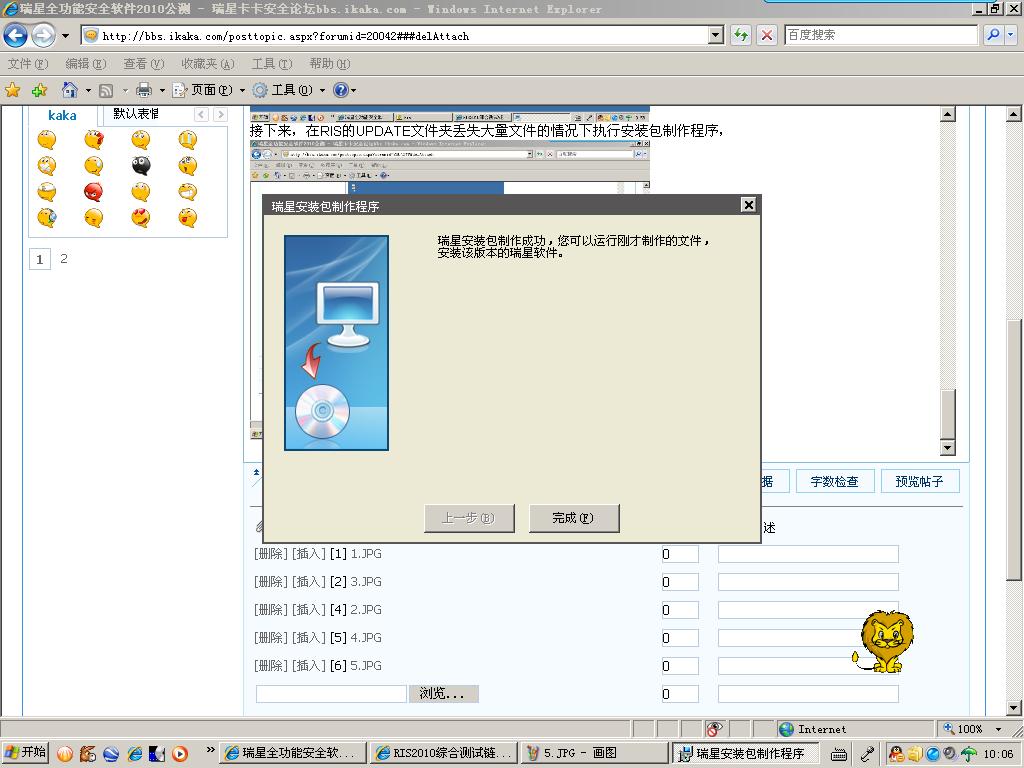Click the description field for 1.JPG
This screenshot has width=1024, height=768.
pyautogui.click(x=808, y=554)
